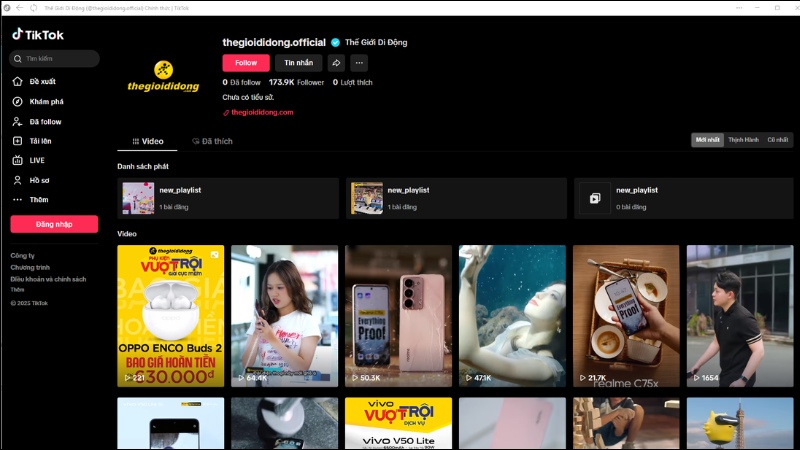
Task: Open Đã follow people icon
Action: pos(17,121)
